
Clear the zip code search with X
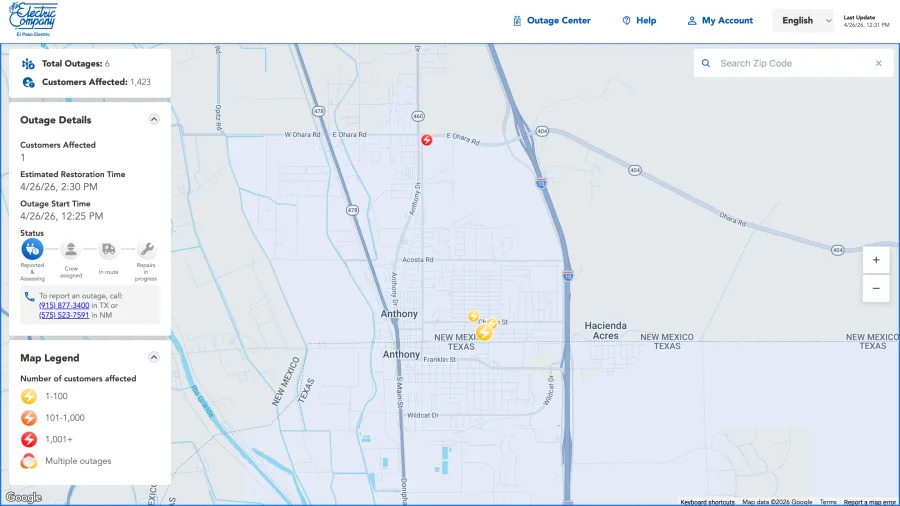[879, 63]
